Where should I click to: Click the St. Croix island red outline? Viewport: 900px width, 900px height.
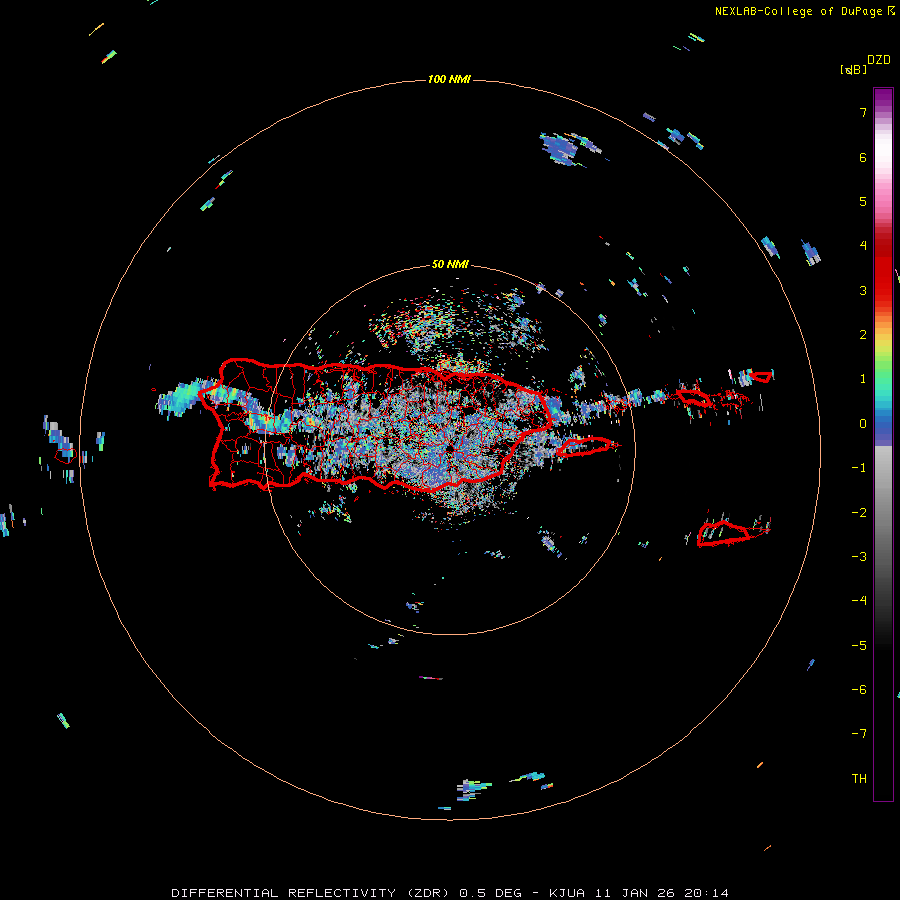[x=724, y=533]
